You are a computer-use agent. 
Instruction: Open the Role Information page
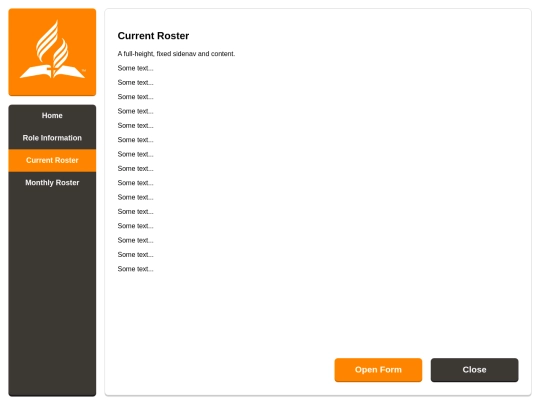coord(52,138)
